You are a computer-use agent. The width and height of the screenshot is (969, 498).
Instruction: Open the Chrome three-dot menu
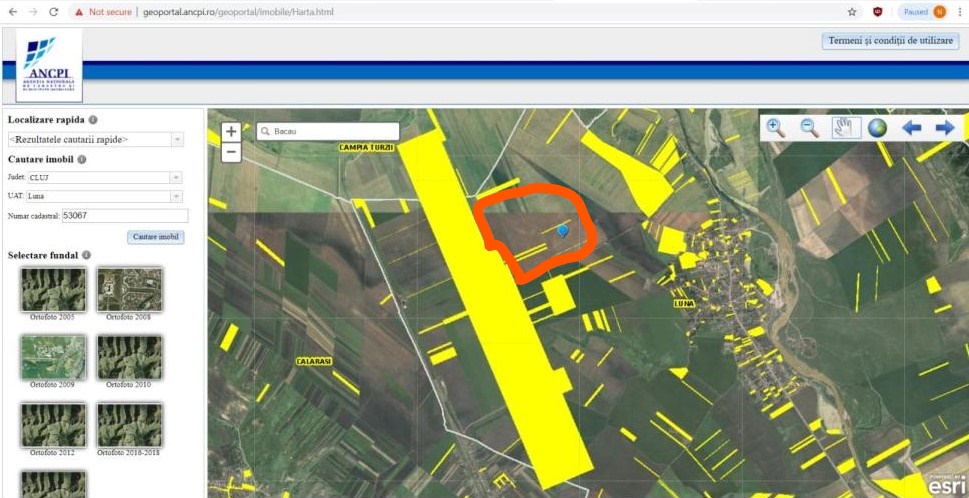[x=960, y=12]
